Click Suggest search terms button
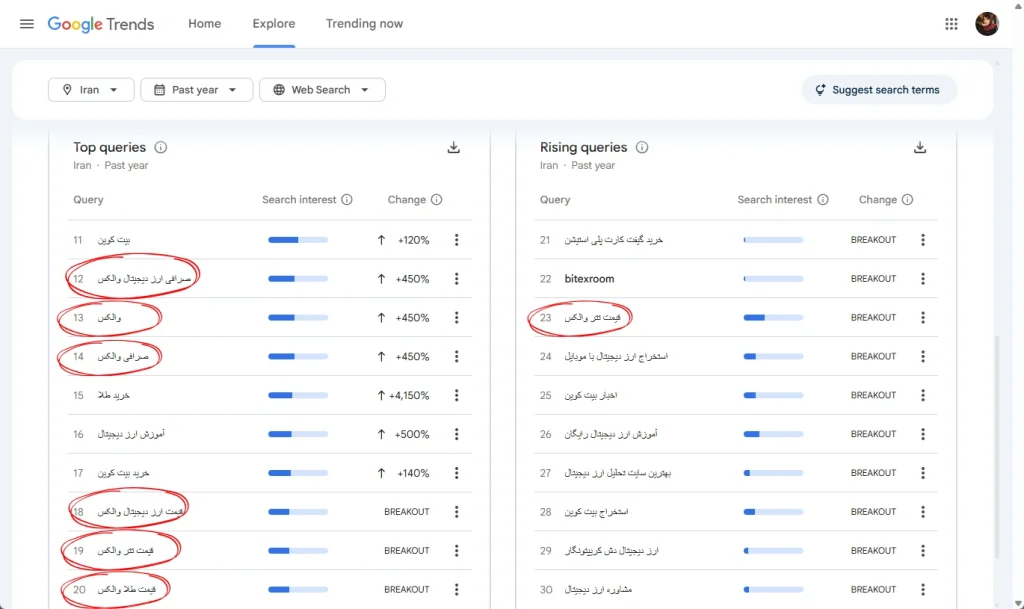 click(x=878, y=89)
